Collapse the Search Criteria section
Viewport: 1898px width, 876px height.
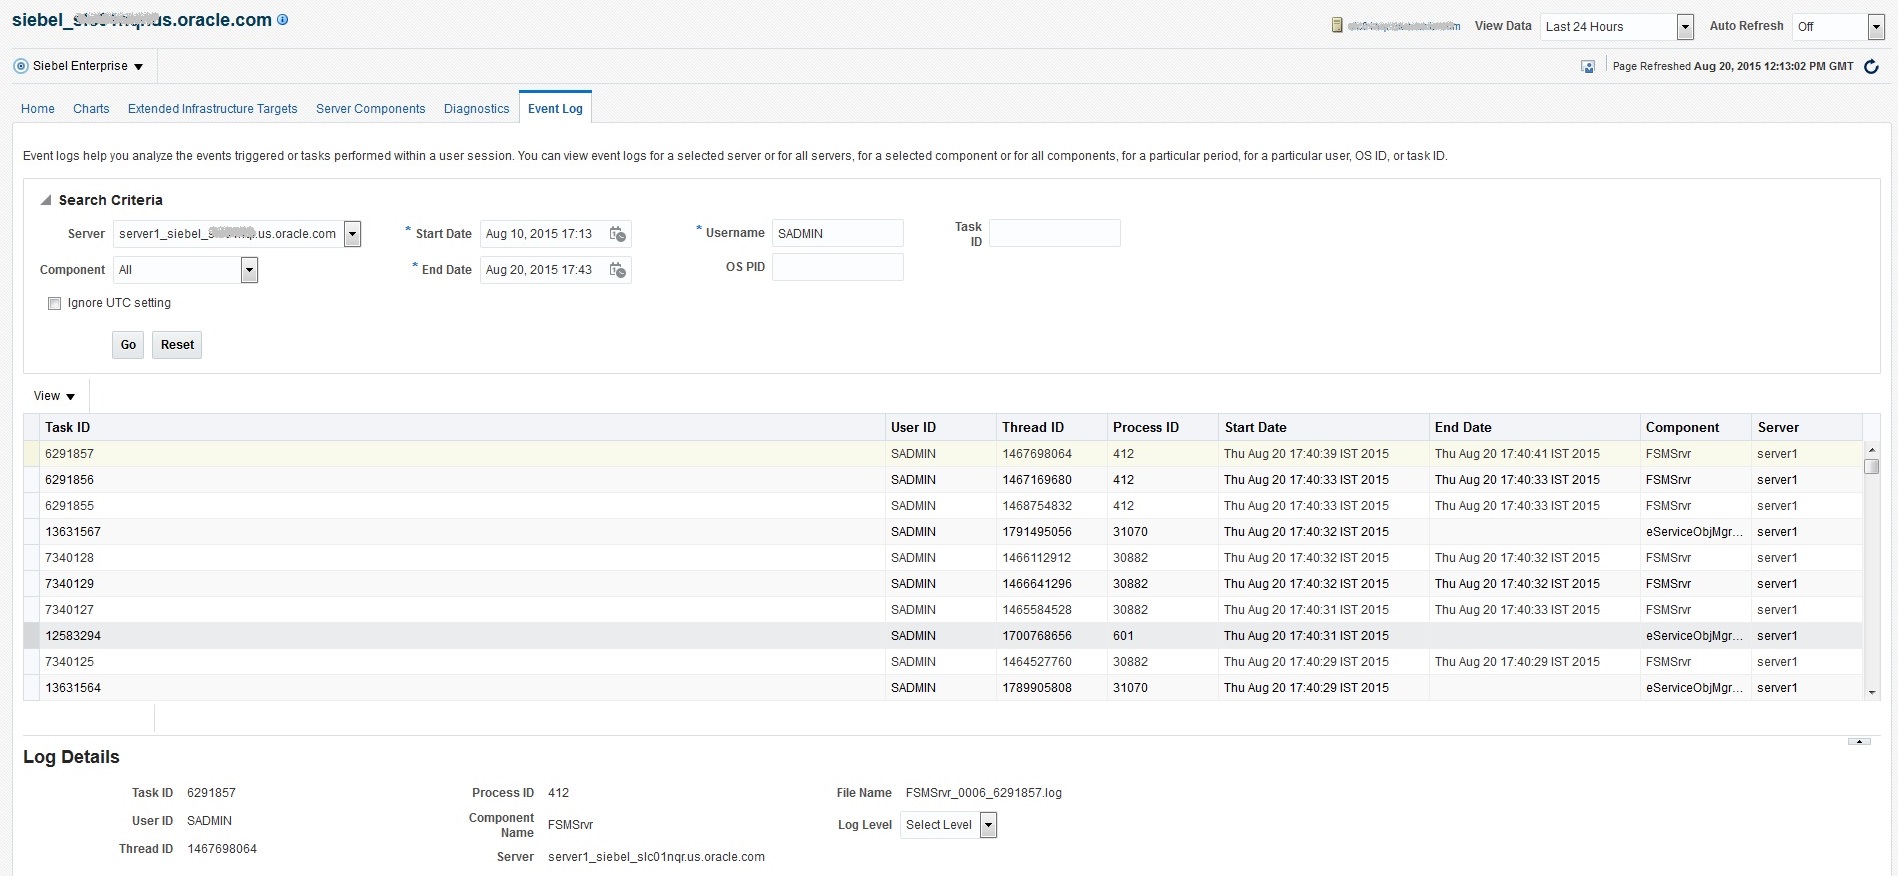coord(46,200)
